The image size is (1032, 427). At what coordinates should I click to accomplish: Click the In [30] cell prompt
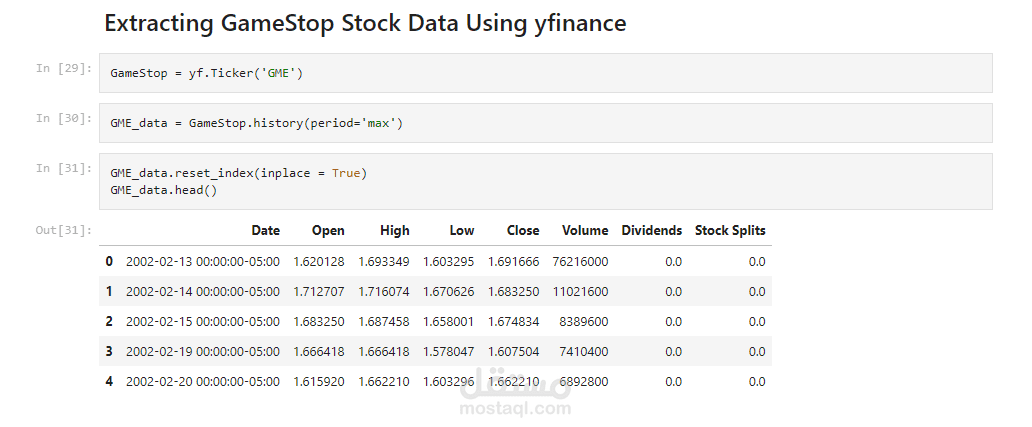pyautogui.click(x=64, y=118)
